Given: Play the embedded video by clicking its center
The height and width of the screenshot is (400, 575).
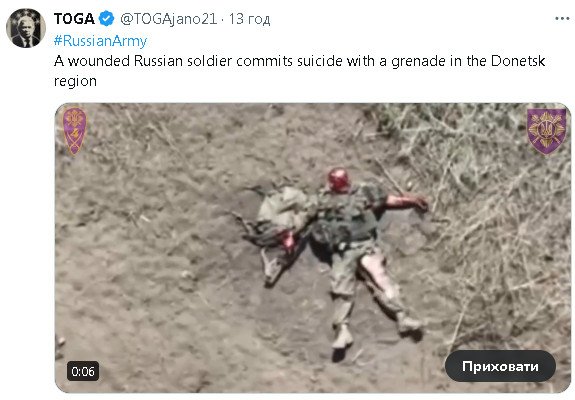Looking at the screenshot, I should (313, 248).
